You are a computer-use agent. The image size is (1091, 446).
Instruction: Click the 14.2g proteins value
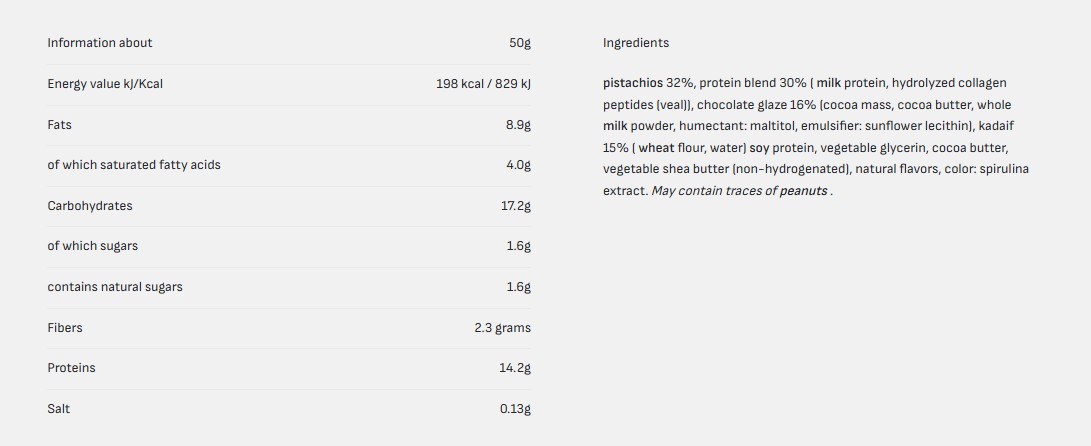515,368
